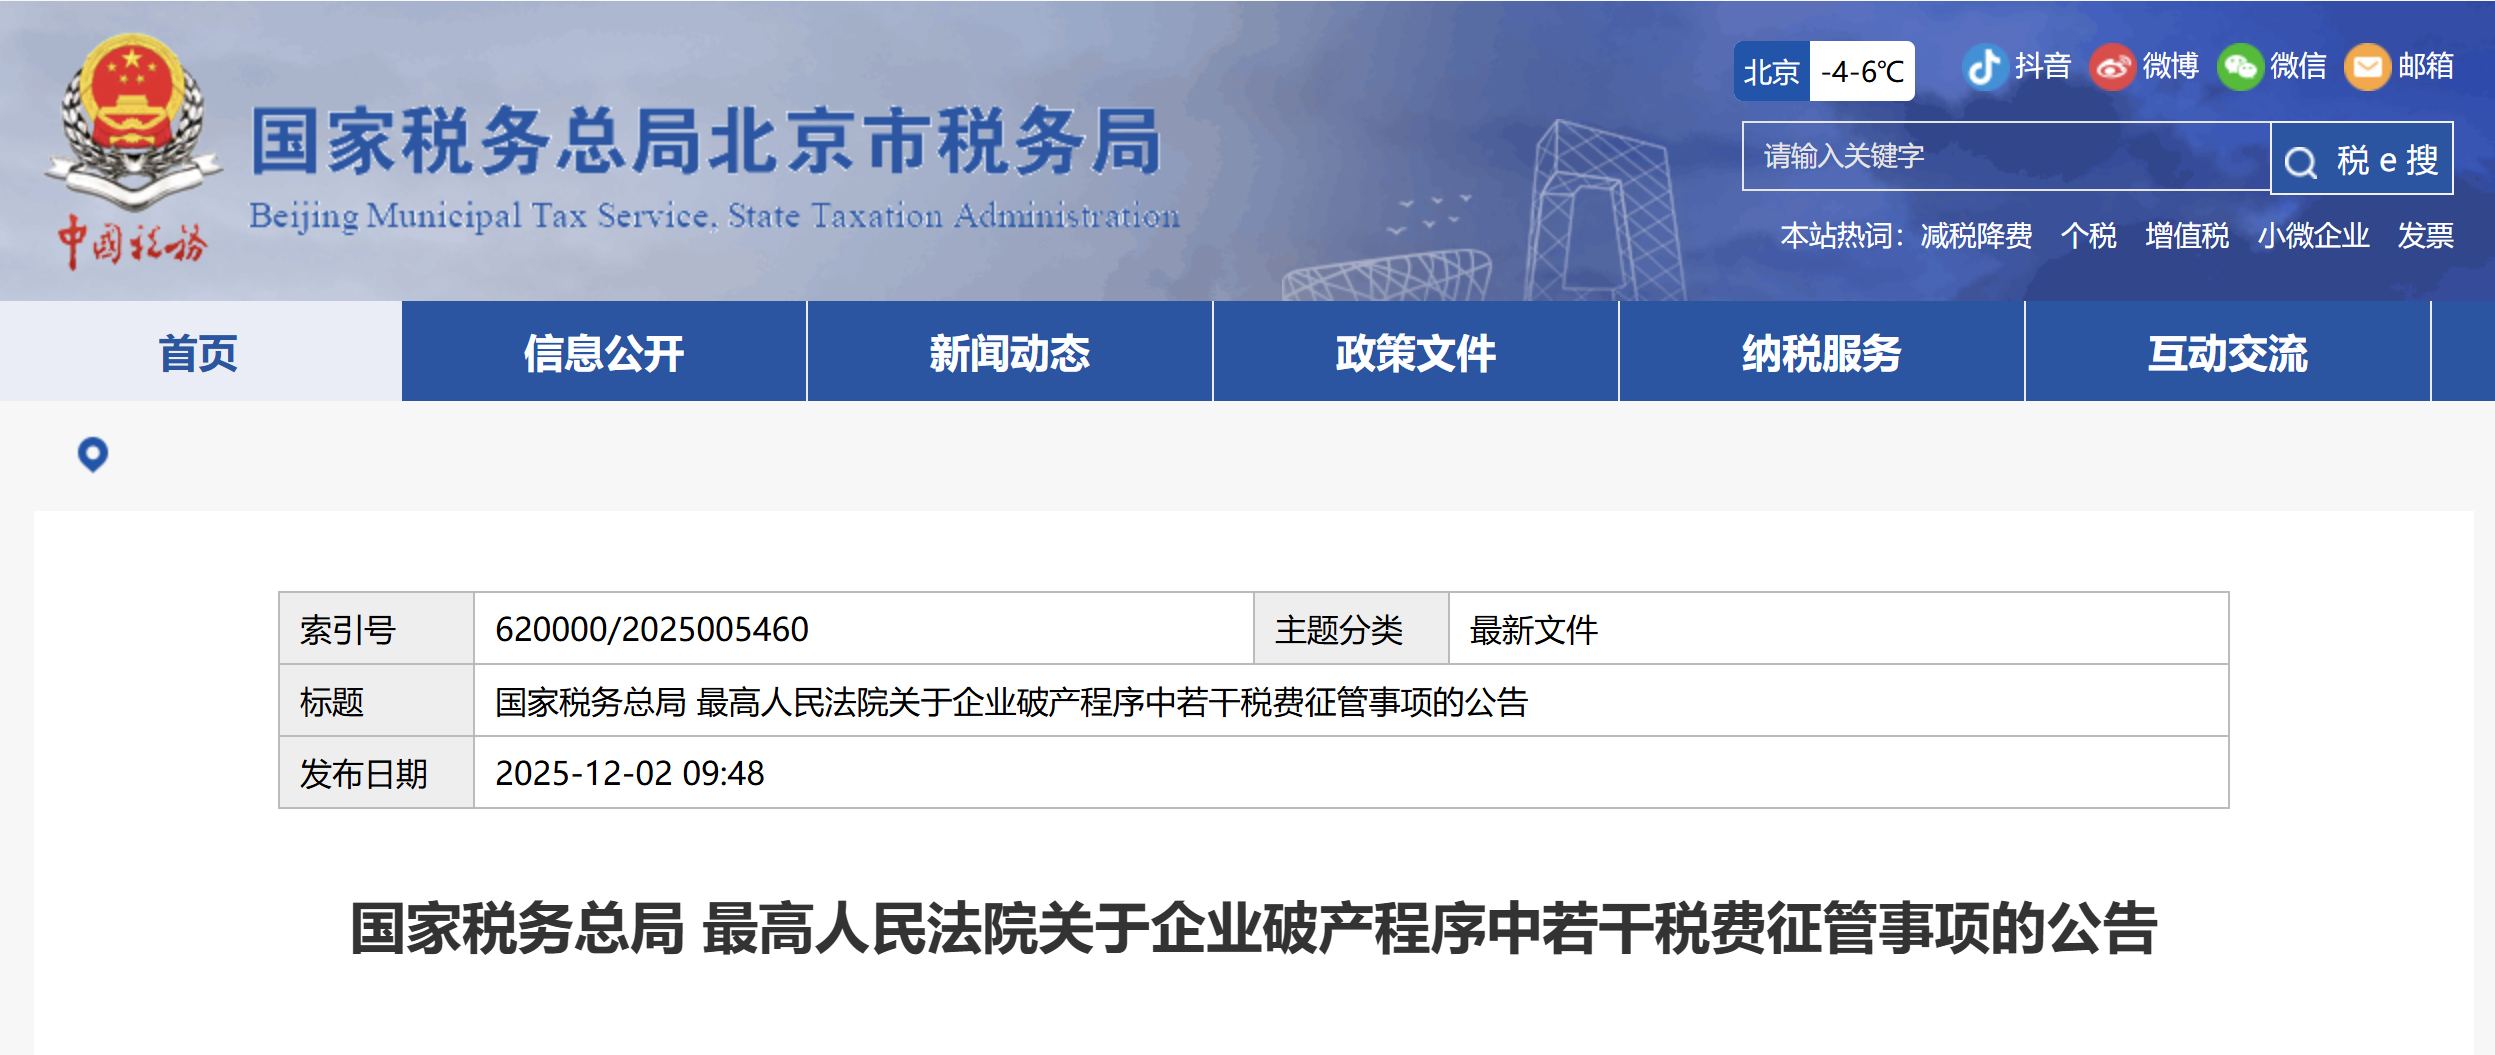Click the 微博 Weibo icon
The width and height of the screenshot is (2495, 1055).
click(x=2112, y=66)
